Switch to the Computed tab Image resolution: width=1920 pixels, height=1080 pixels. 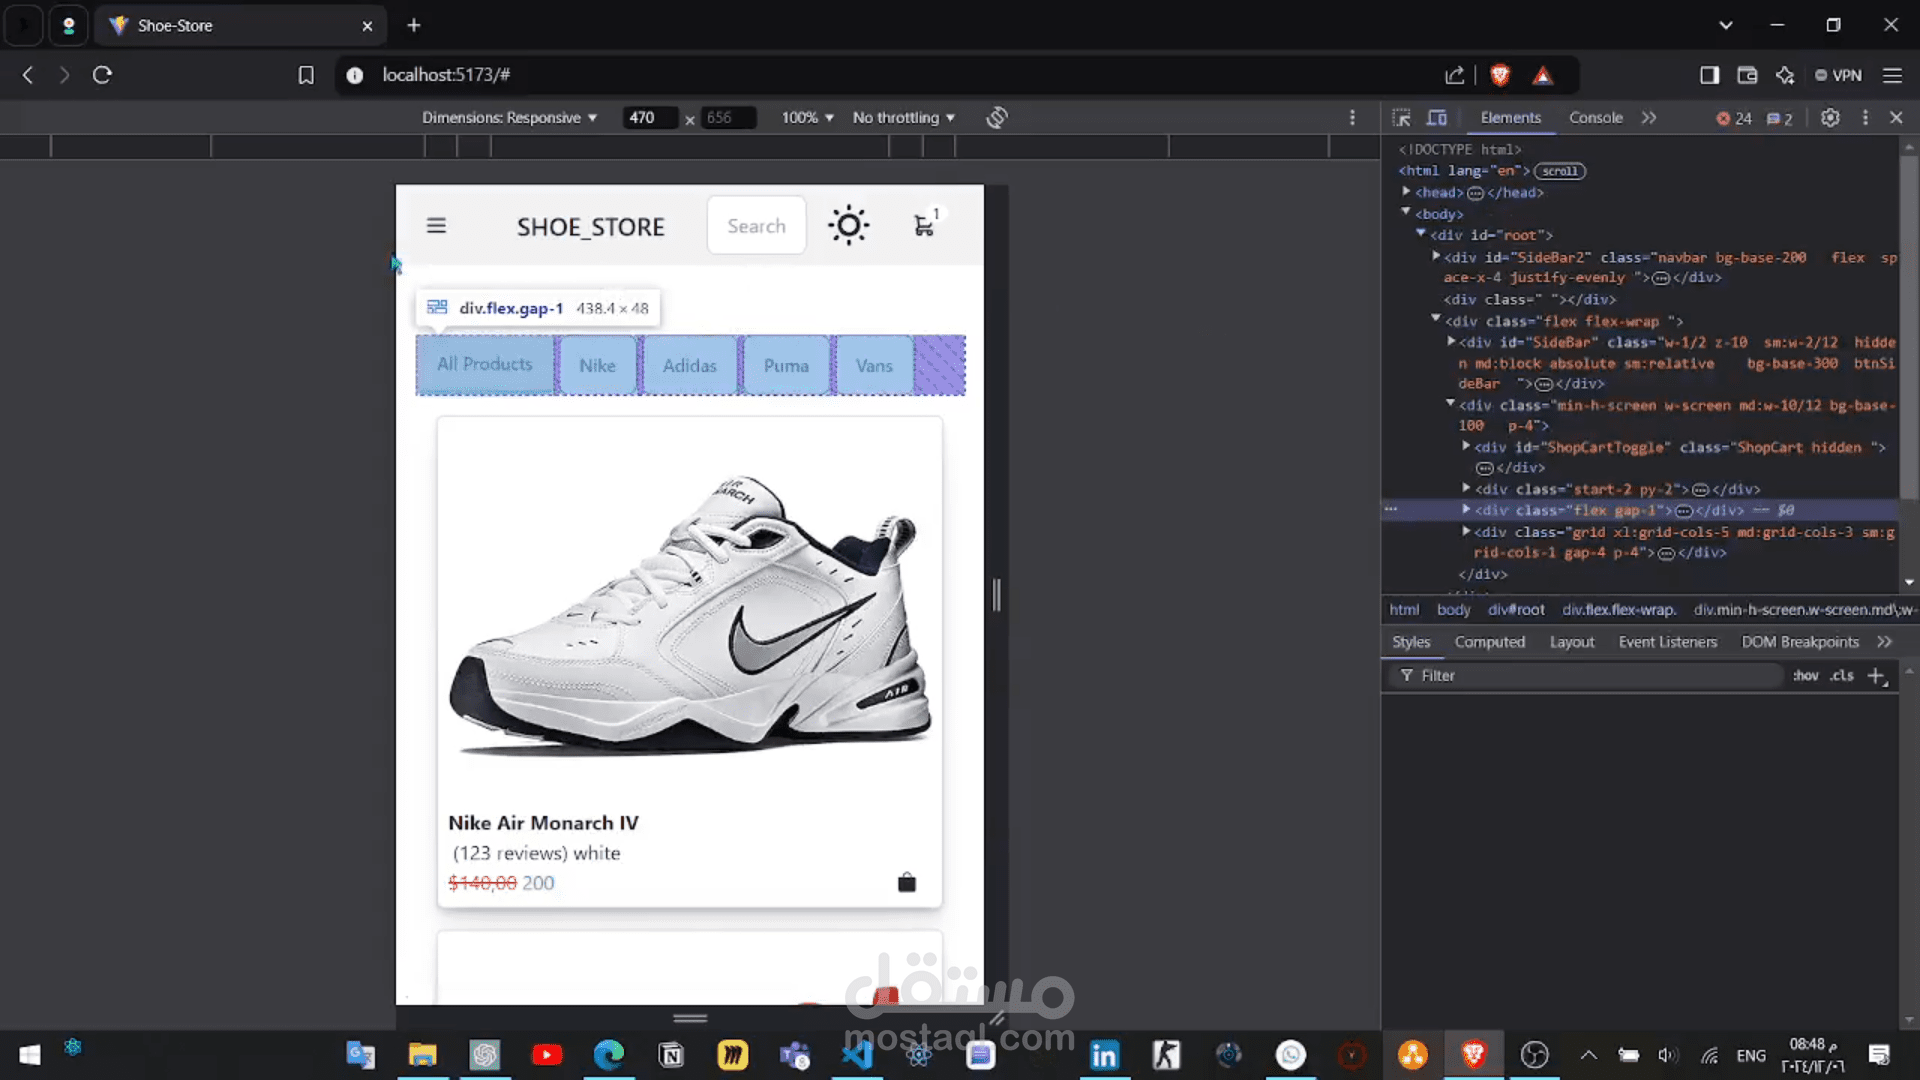click(x=1489, y=642)
